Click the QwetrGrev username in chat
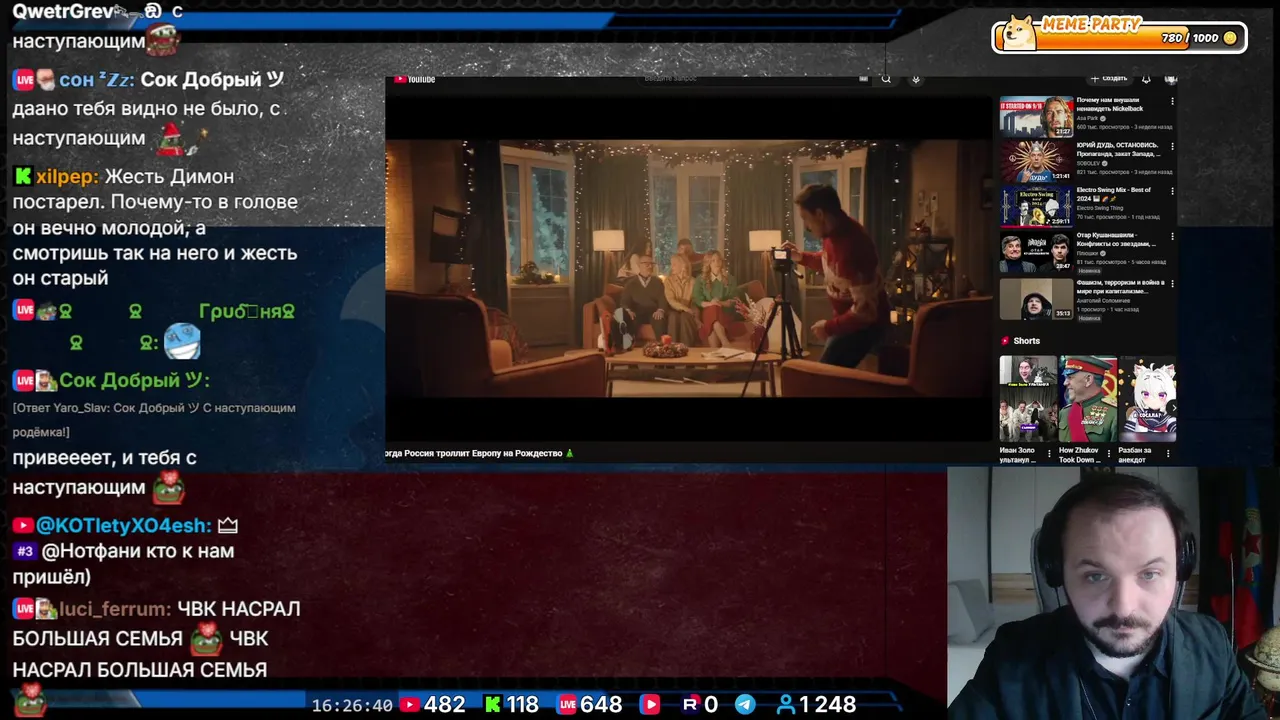 tap(62, 12)
